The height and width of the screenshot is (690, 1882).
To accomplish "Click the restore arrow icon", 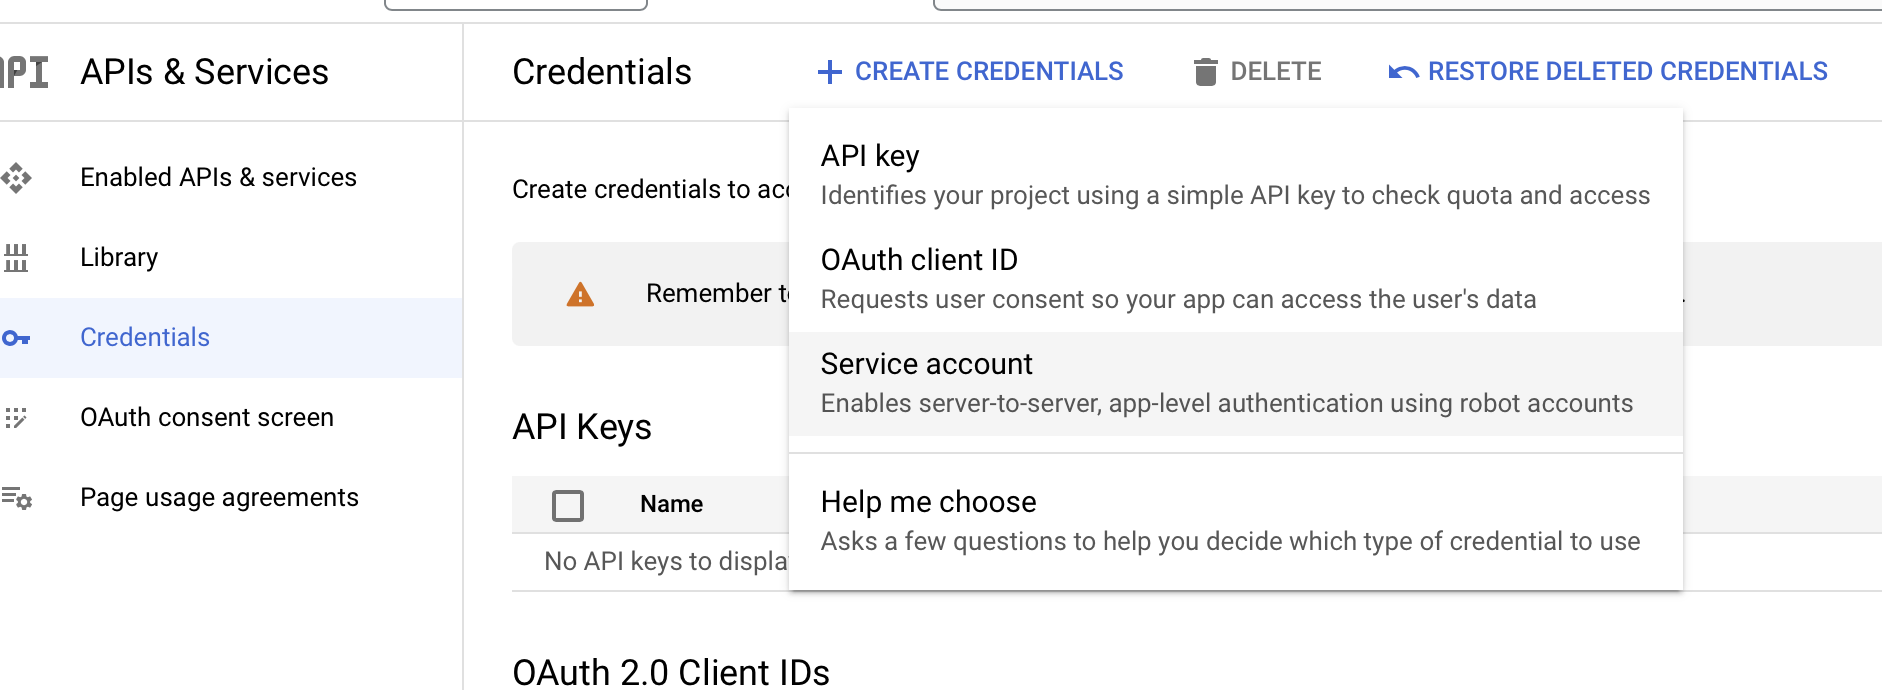I will point(1402,71).
